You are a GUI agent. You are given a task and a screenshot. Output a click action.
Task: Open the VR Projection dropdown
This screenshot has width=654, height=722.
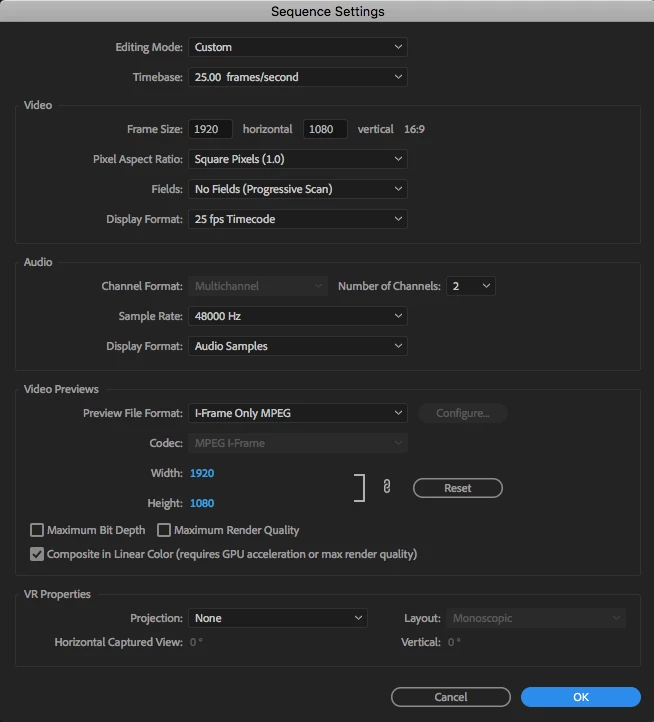pos(278,618)
